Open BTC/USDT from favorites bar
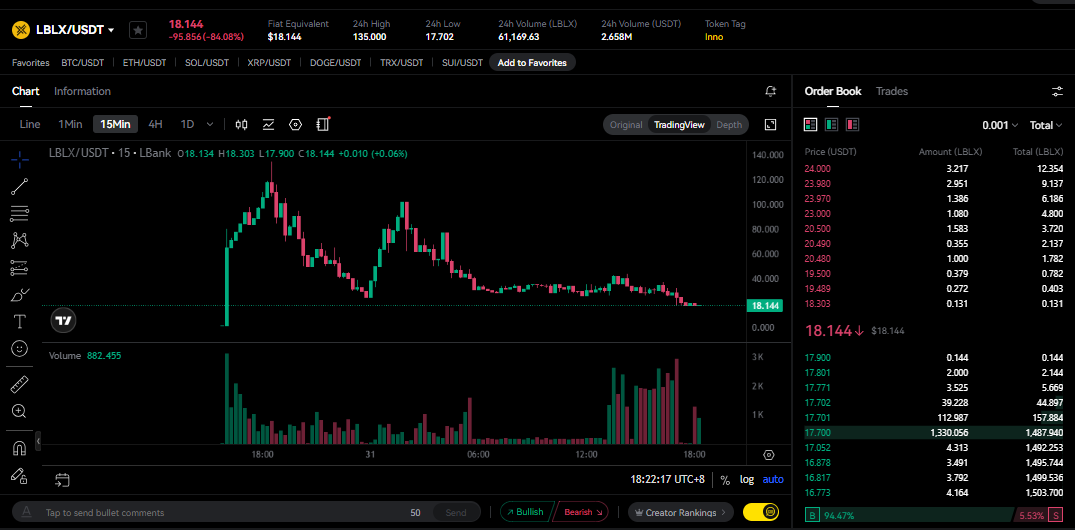1075x530 pixels. [82, 62]
